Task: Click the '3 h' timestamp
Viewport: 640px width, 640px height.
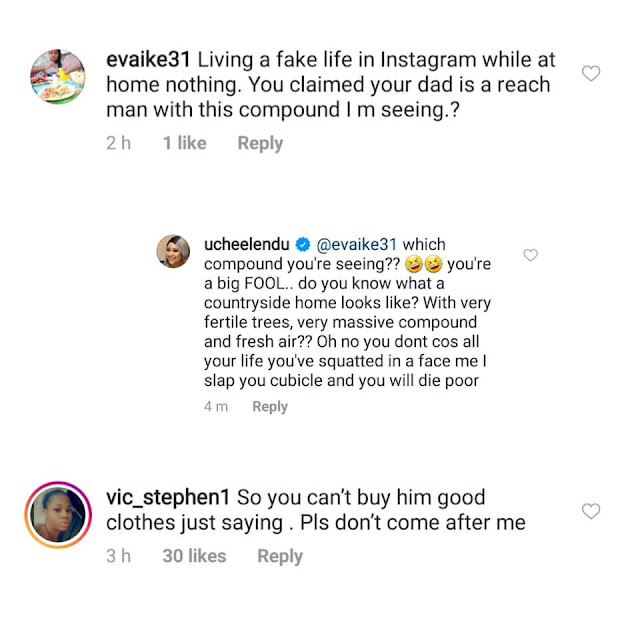Action: pos(118,556)
